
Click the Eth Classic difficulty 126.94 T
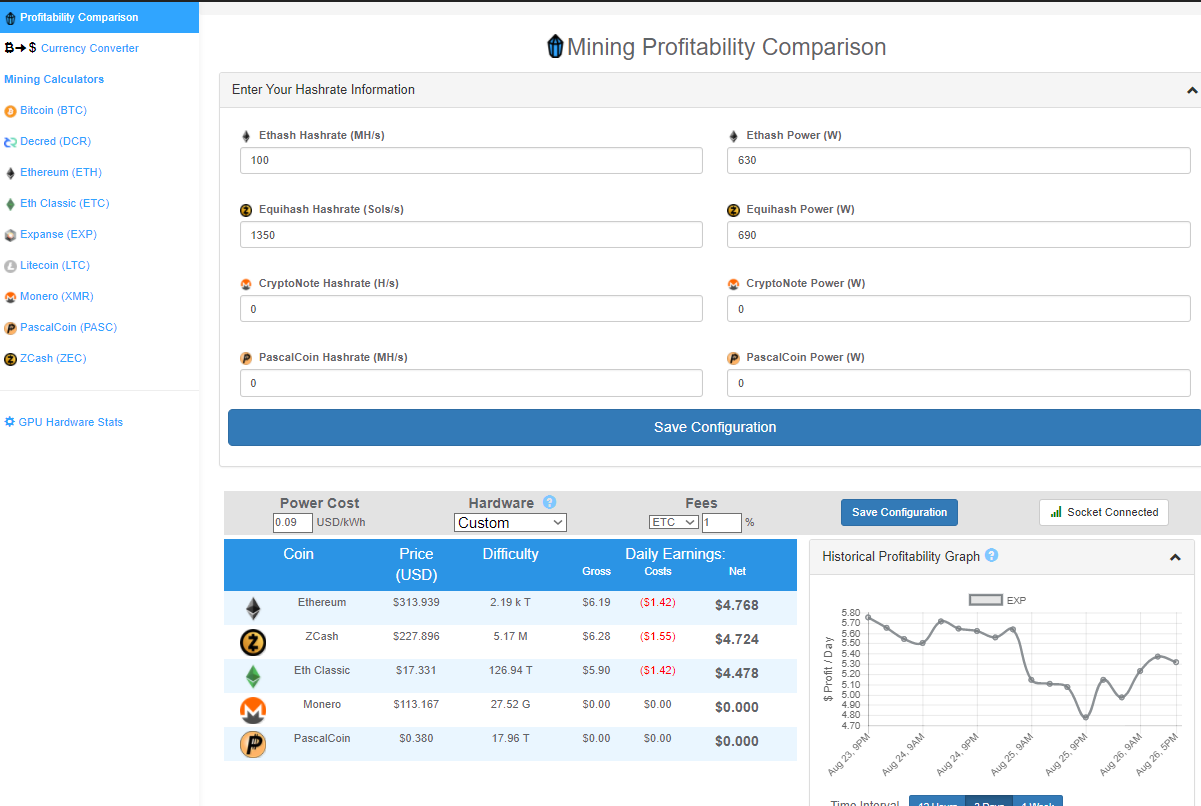click(511, 670)
